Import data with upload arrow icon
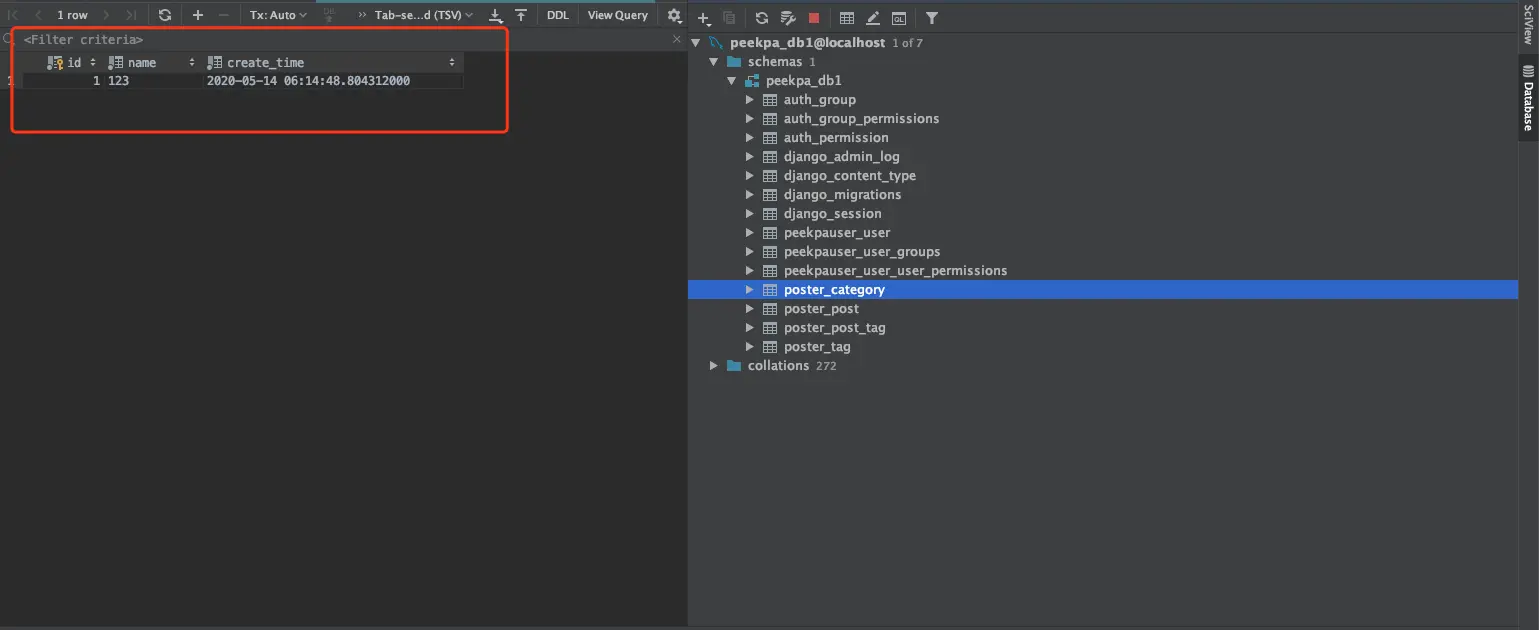Viewport: 1539px width, 630px height. pos(521,15)
